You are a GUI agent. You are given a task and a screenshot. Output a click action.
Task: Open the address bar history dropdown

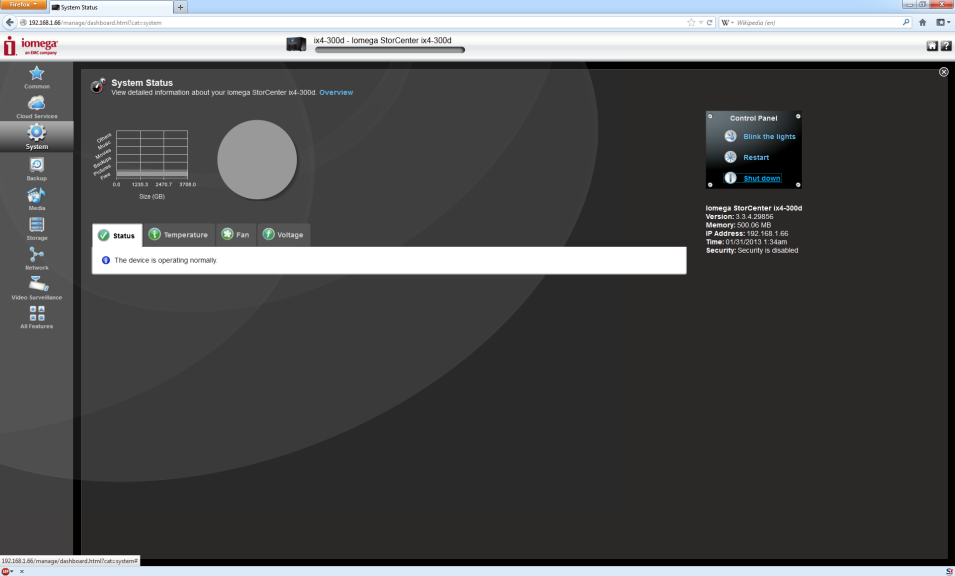tap(701, 23)
